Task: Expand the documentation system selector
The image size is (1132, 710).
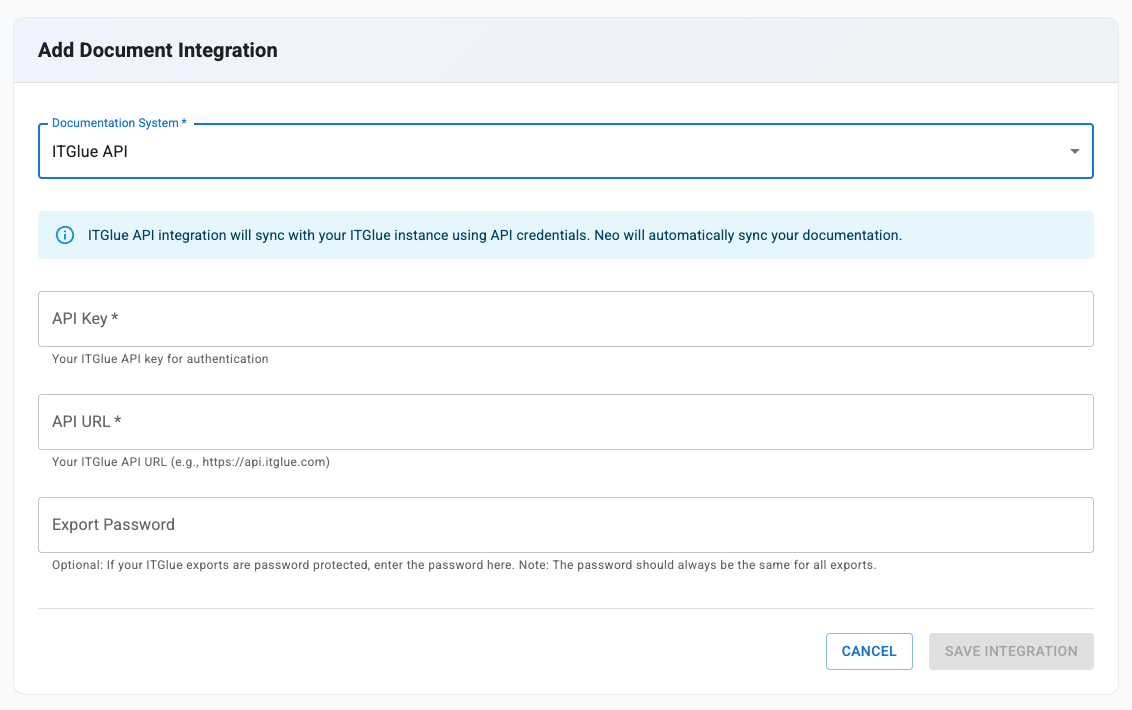Action: coord(566,151)
